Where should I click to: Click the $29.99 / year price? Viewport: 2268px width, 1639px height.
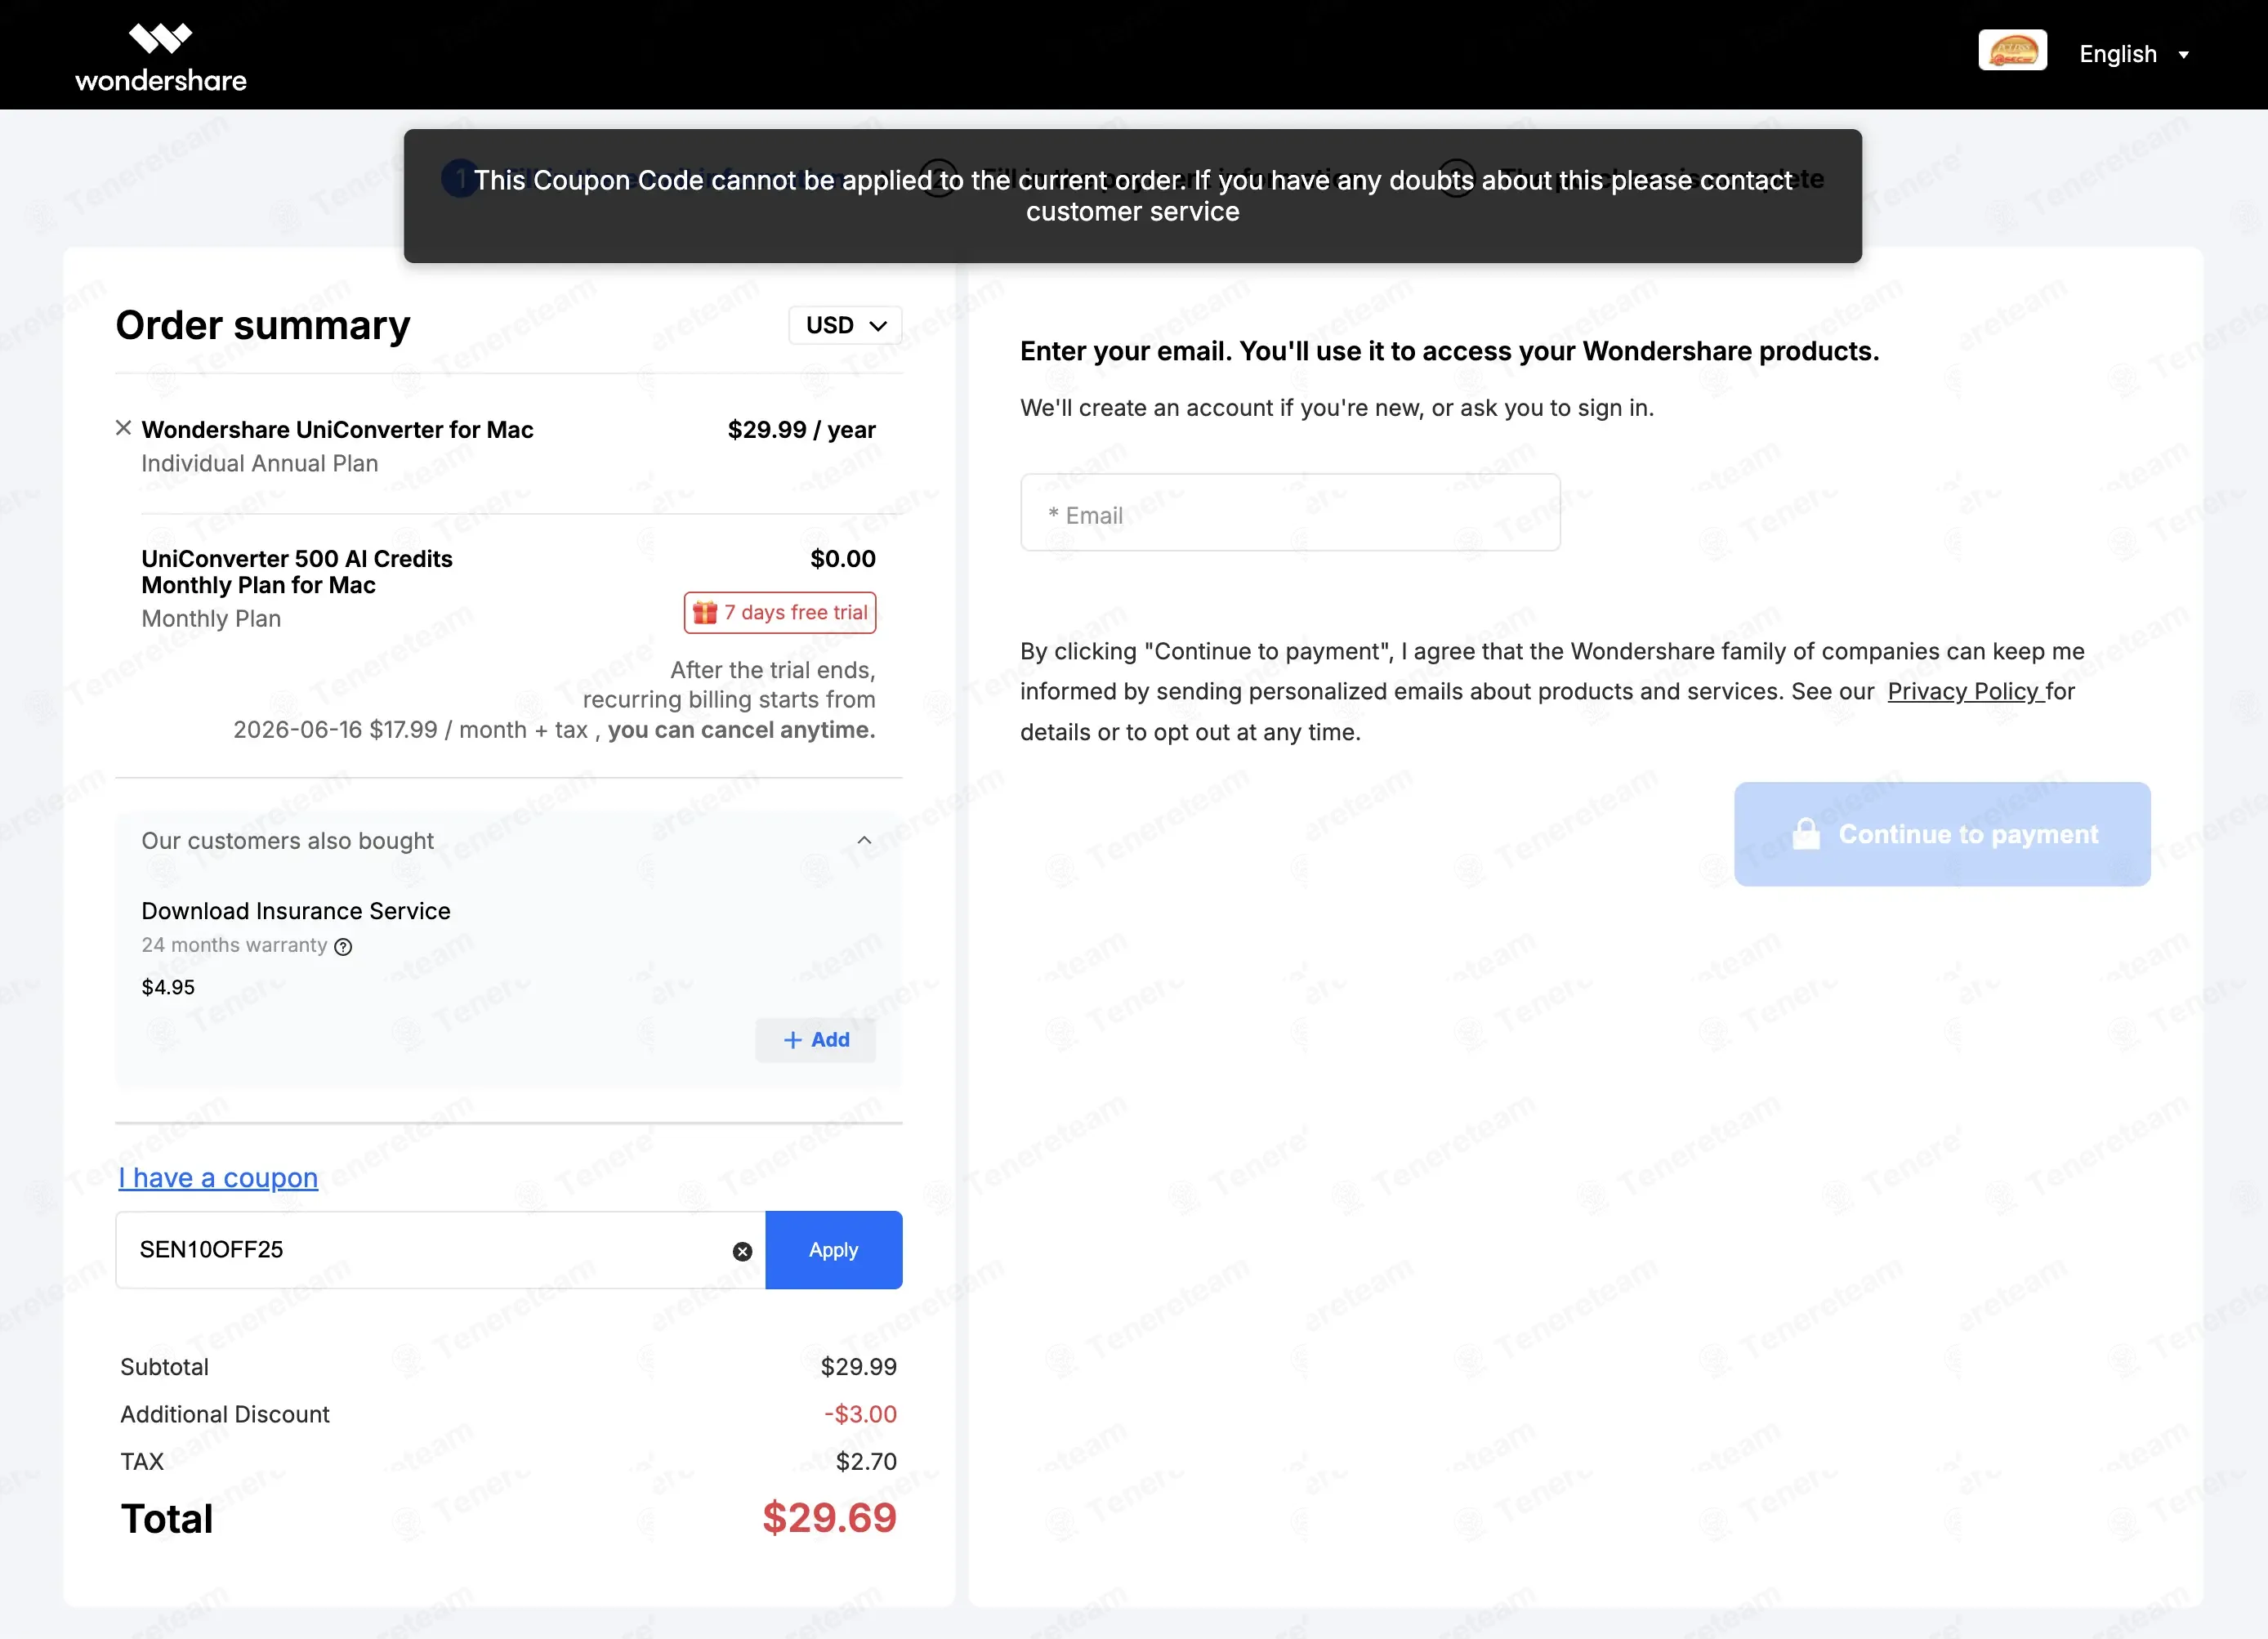point(801,430)
